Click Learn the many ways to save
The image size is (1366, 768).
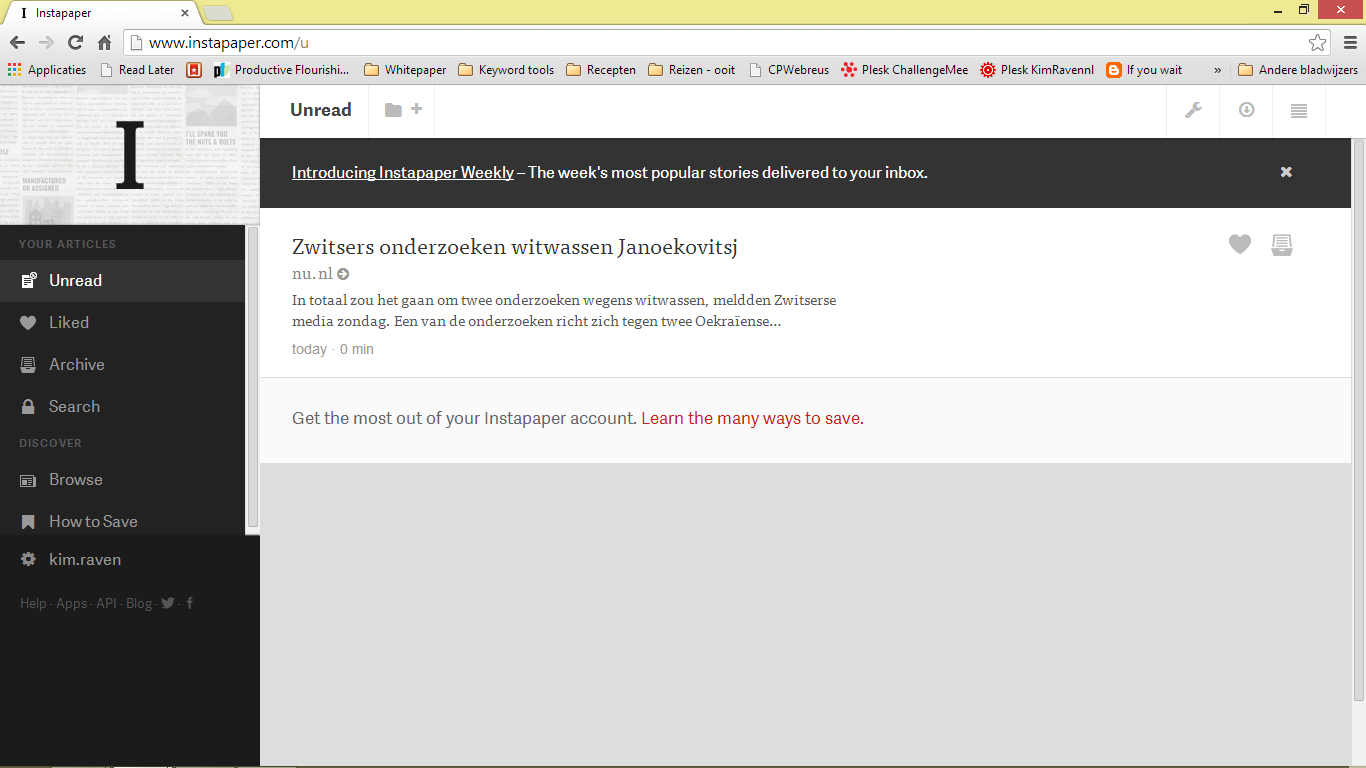(752, 418)
